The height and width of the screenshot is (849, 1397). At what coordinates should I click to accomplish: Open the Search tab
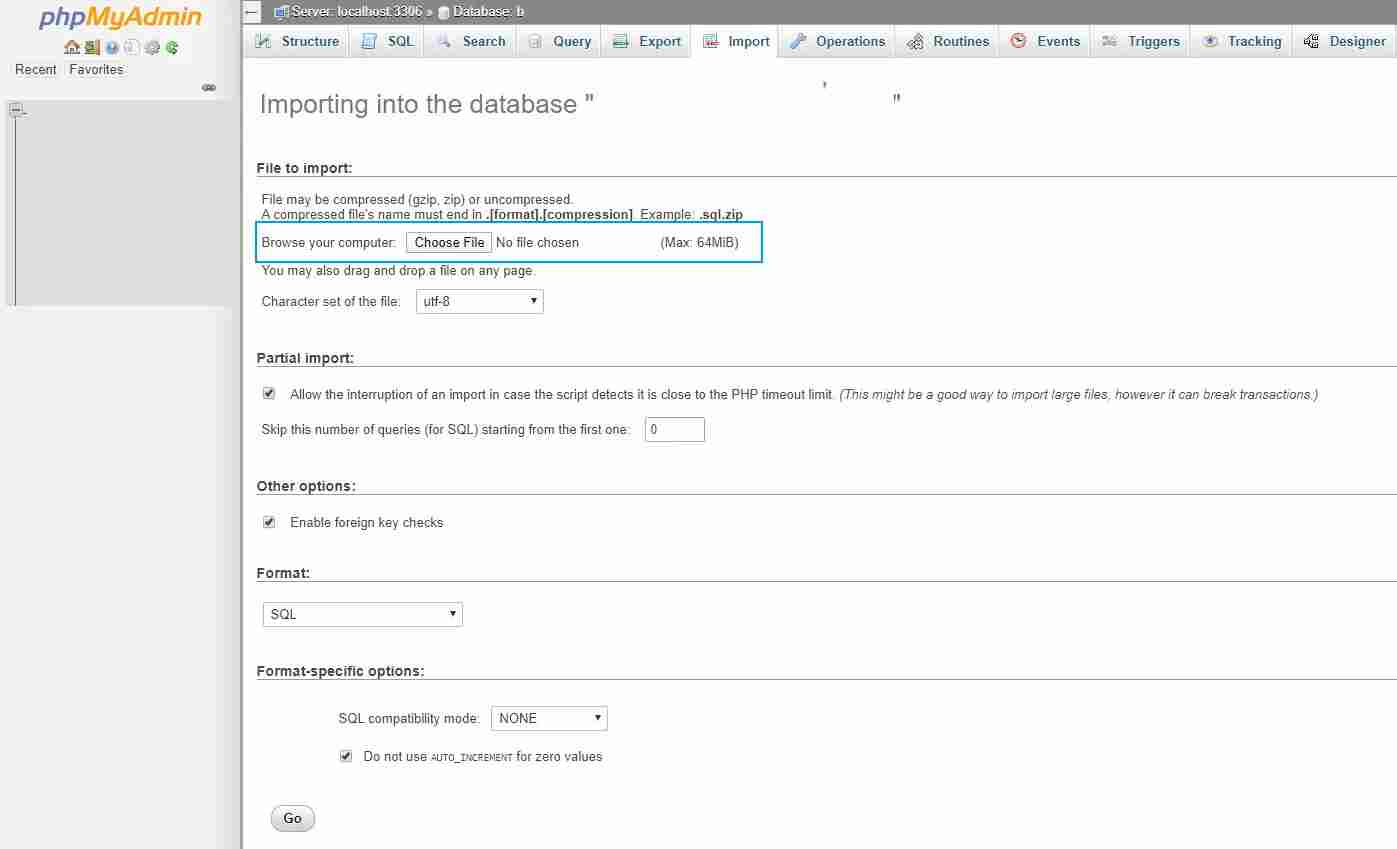(x=471, y=41)
